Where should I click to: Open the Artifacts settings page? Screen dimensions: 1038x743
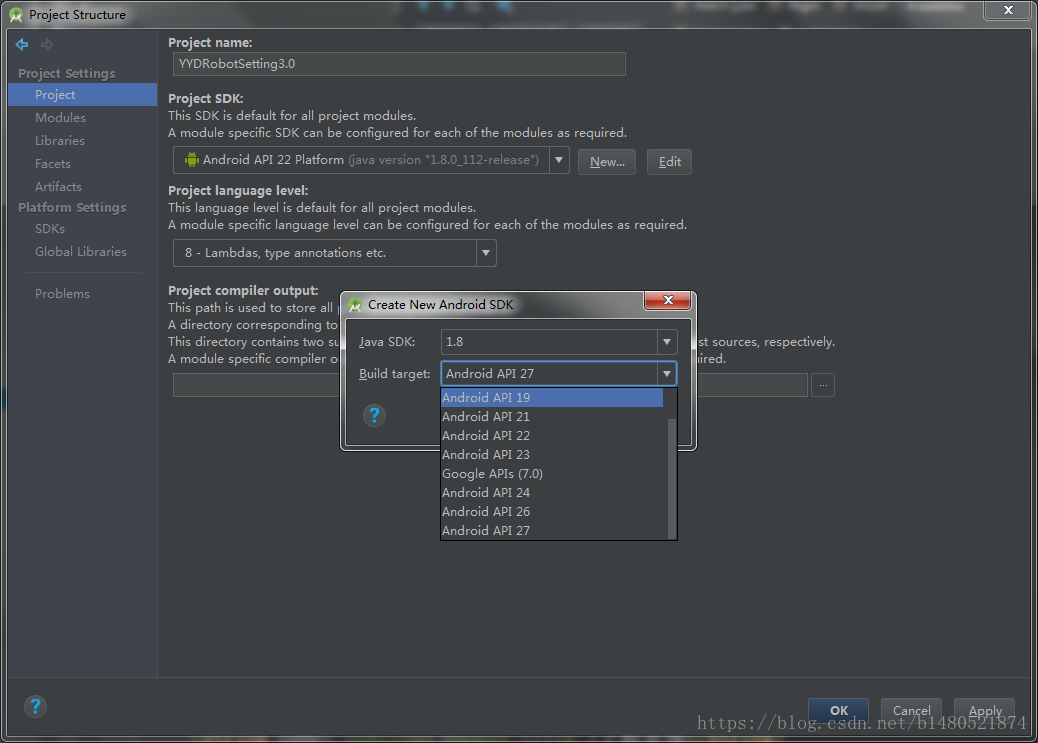pos(58,187)
